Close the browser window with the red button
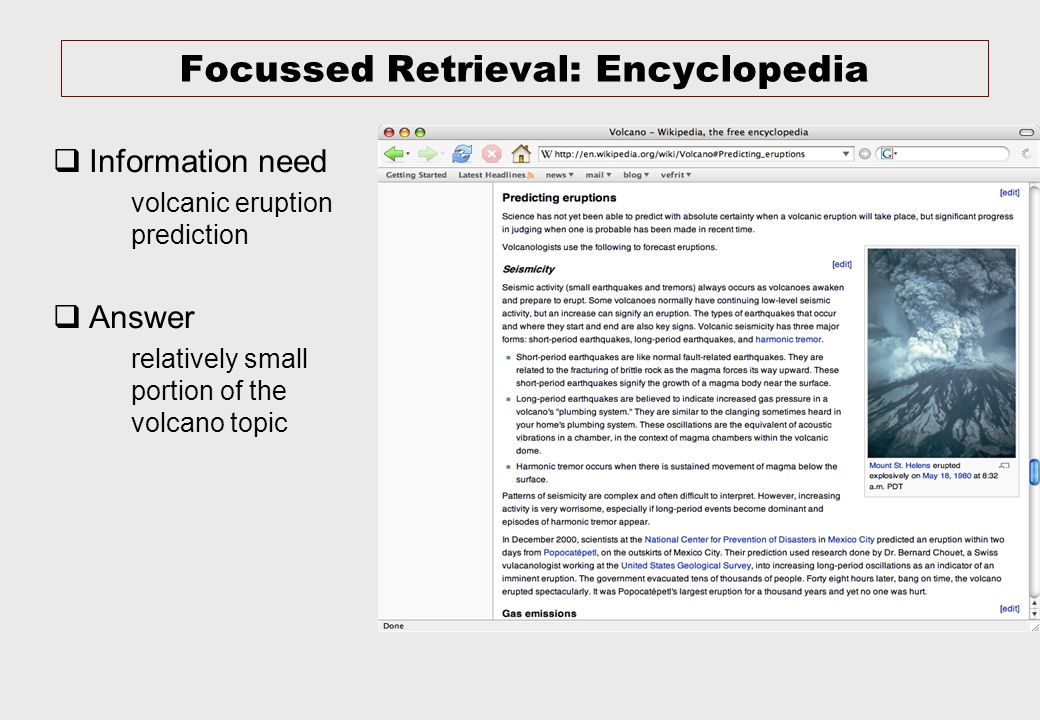The height and width of the screenshot is (720, 1040). pyautogui.click(x=389, y=132)
